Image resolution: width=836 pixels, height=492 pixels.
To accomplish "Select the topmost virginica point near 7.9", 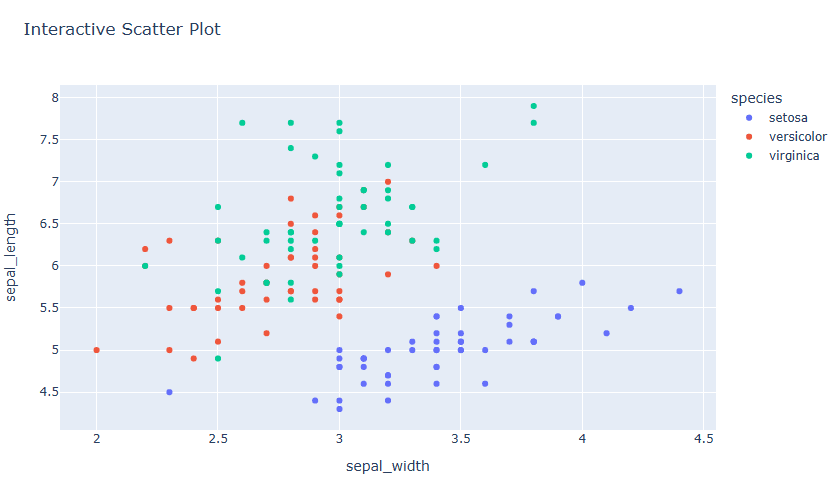I will click(534, 106).
